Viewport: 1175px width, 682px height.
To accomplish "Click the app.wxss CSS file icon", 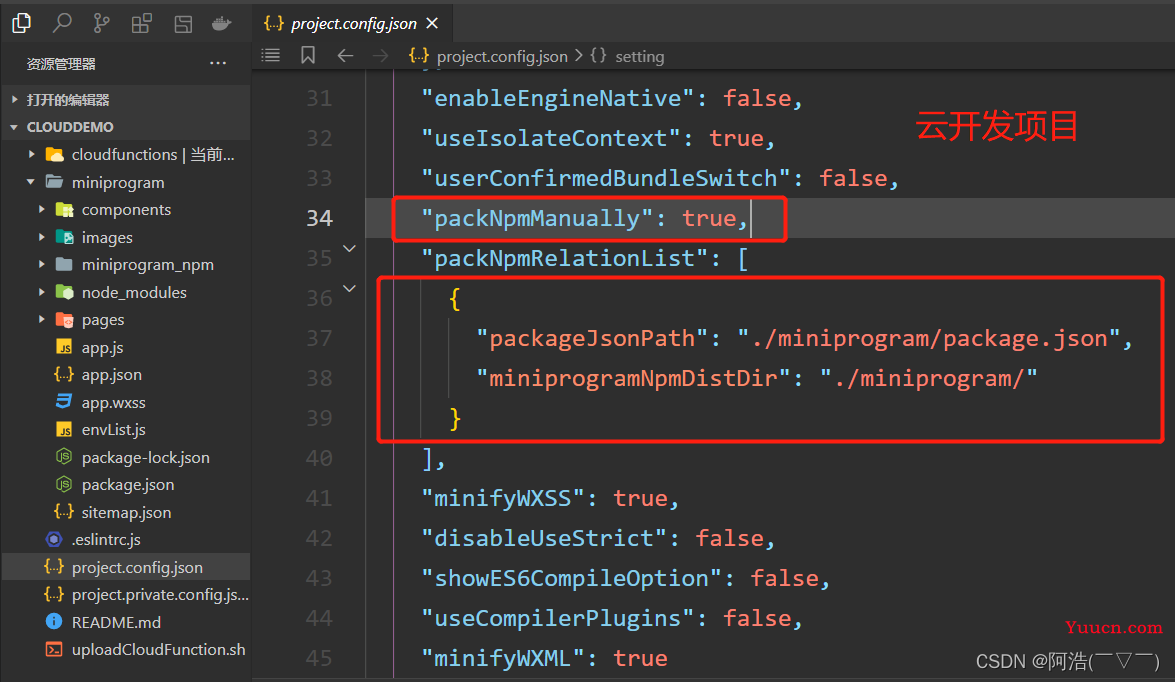I will coord(64,402).
